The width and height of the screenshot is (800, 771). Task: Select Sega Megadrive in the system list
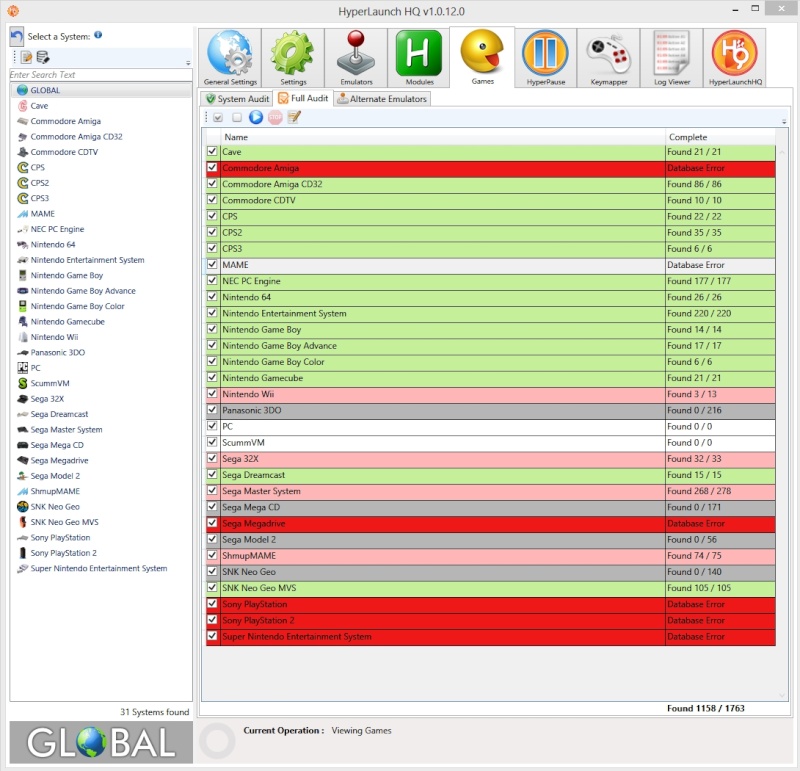[59, 461]
